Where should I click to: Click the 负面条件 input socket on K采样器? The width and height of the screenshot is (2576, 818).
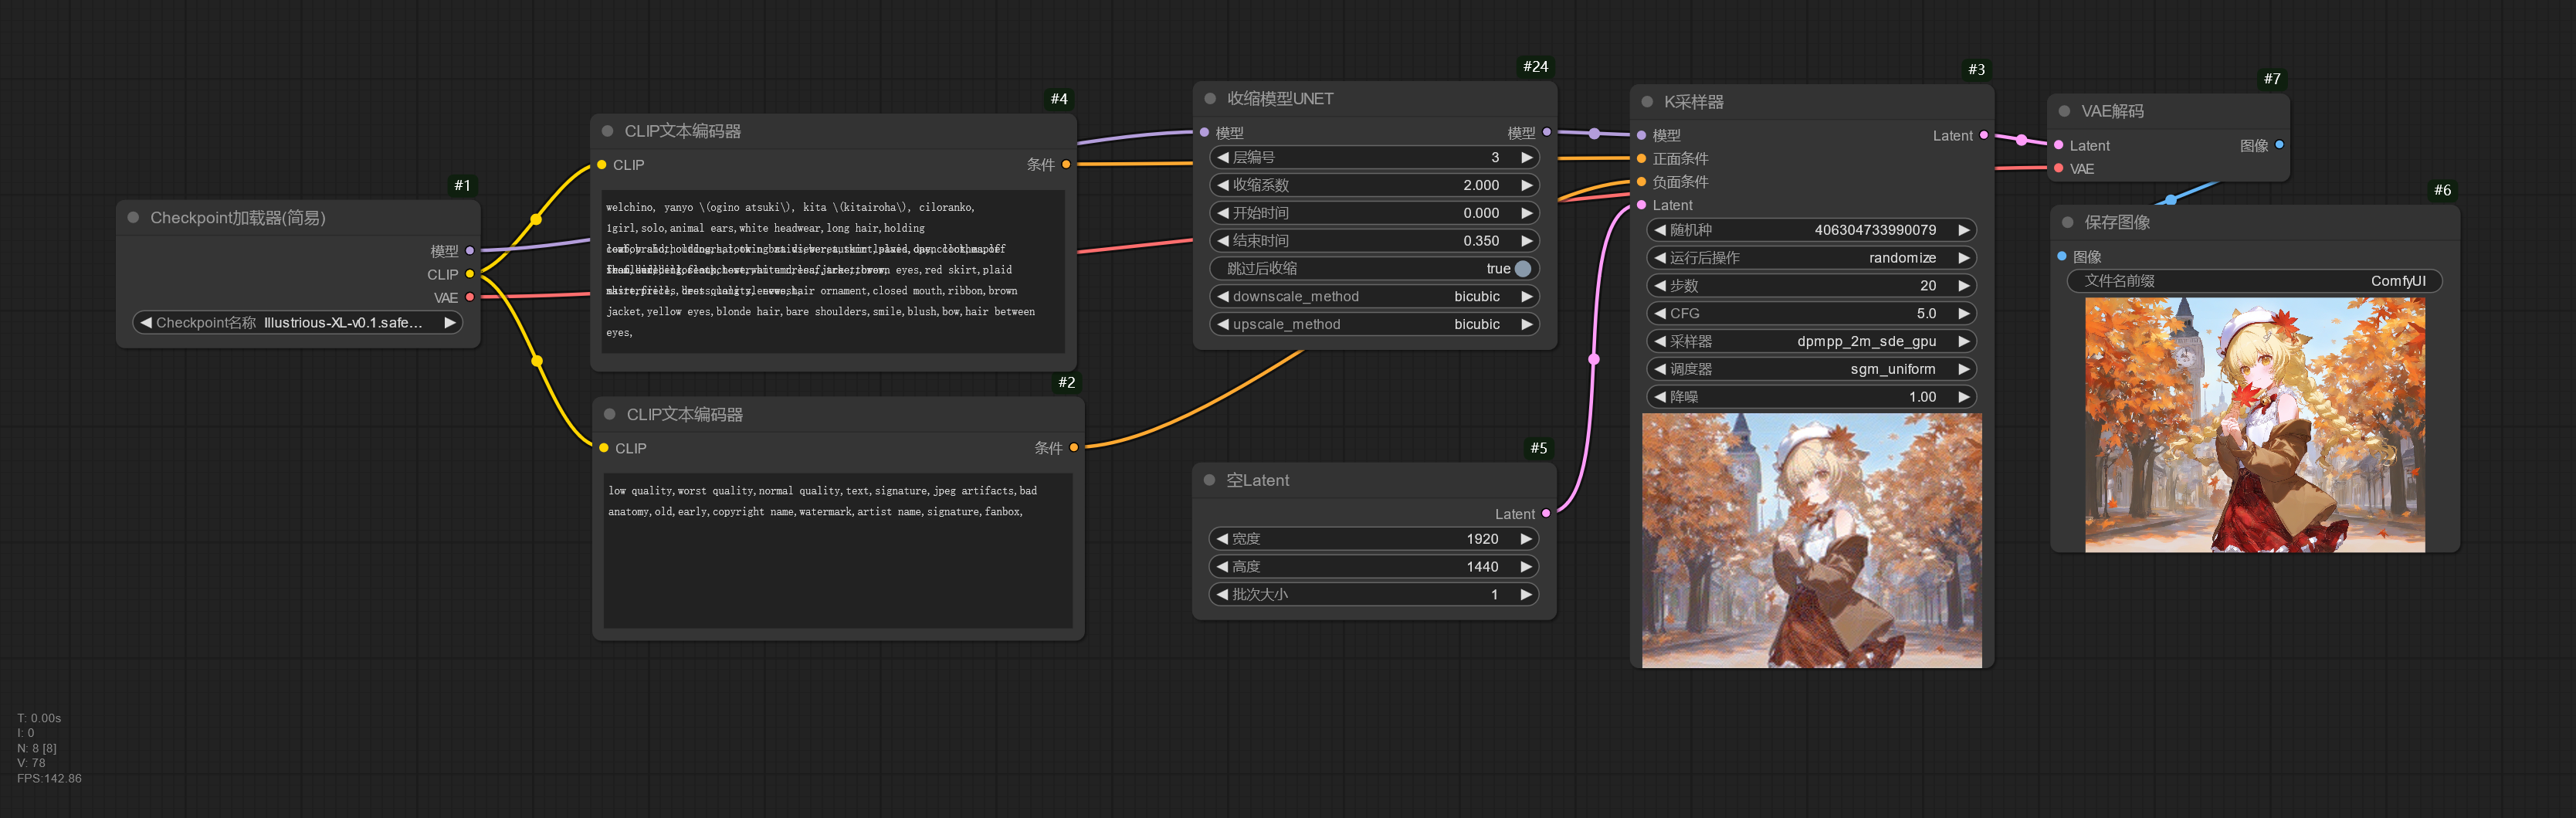(x=1640, y=181)
